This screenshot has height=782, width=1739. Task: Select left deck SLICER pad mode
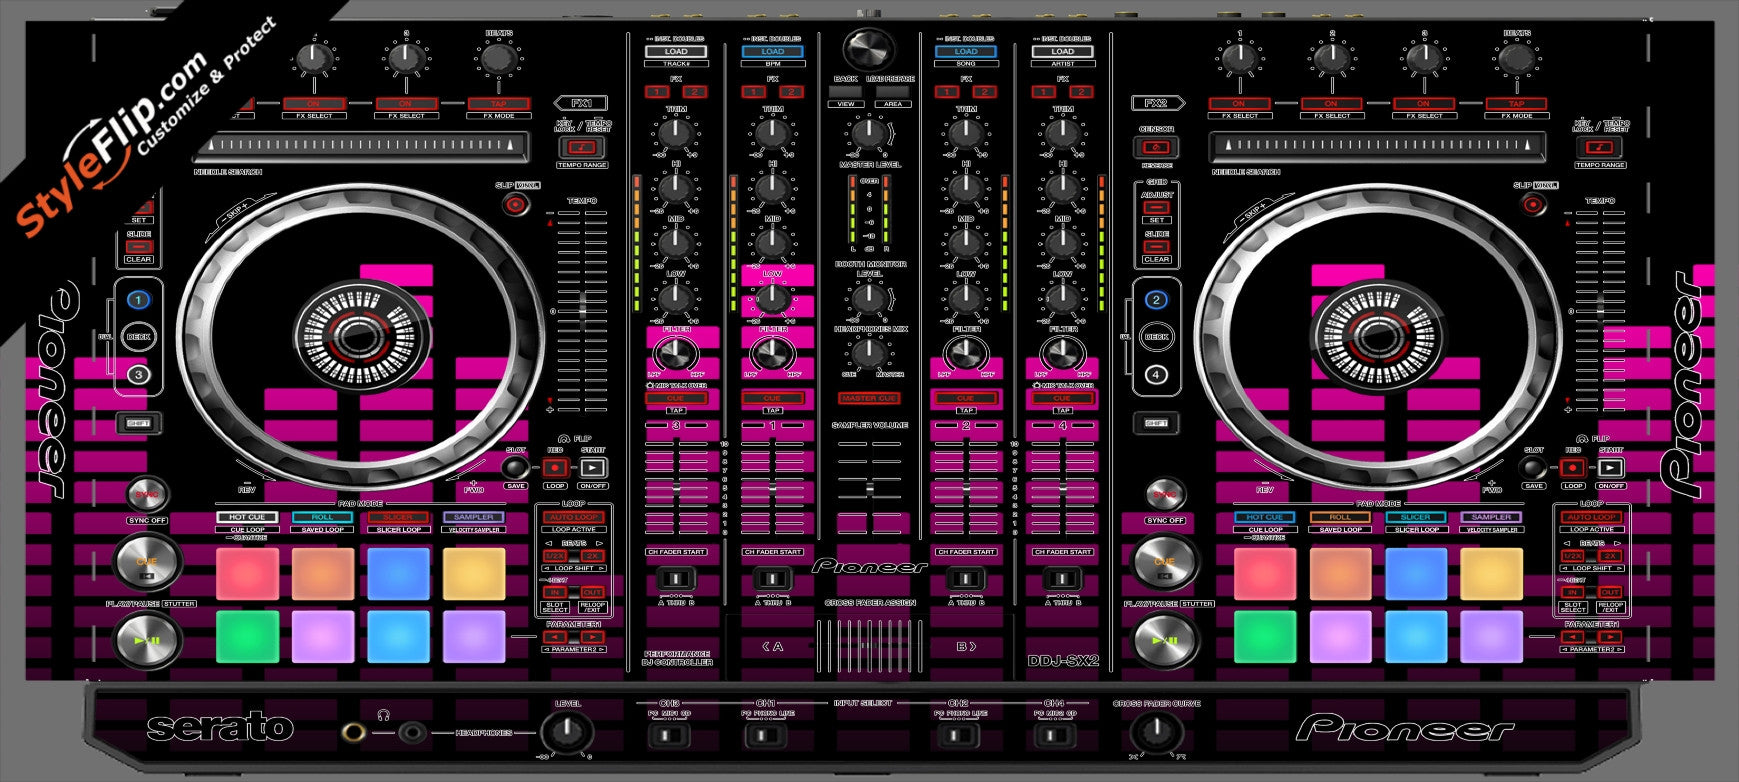398,517
